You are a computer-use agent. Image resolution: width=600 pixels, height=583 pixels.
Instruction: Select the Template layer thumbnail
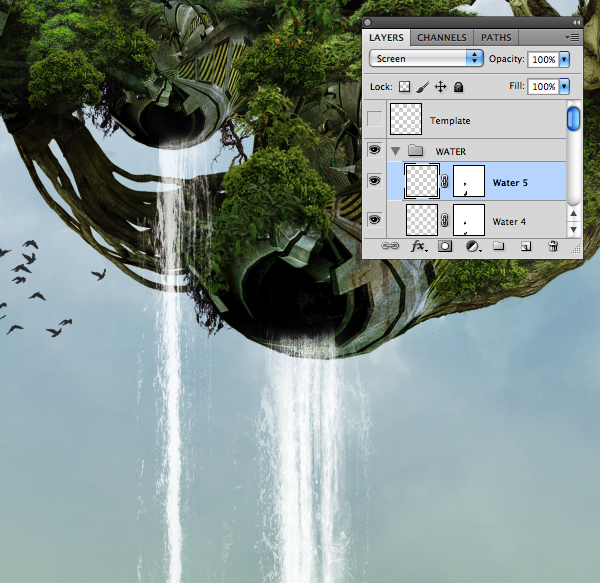pos(406,119)
